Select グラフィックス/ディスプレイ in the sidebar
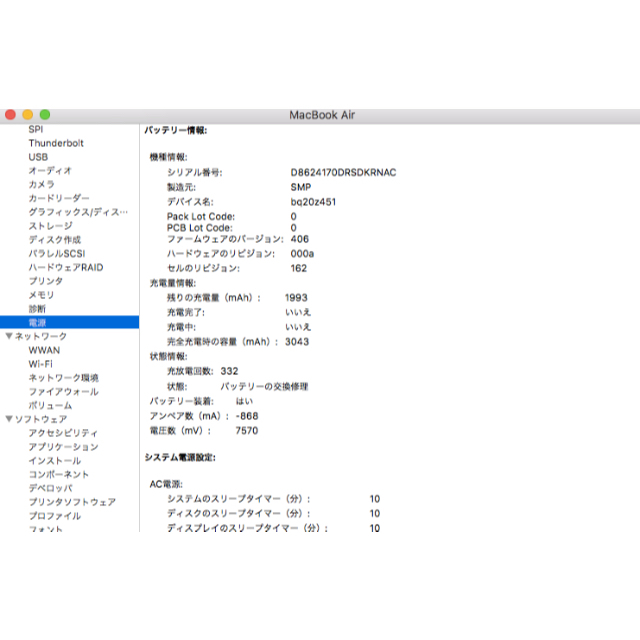 point(78,212)
